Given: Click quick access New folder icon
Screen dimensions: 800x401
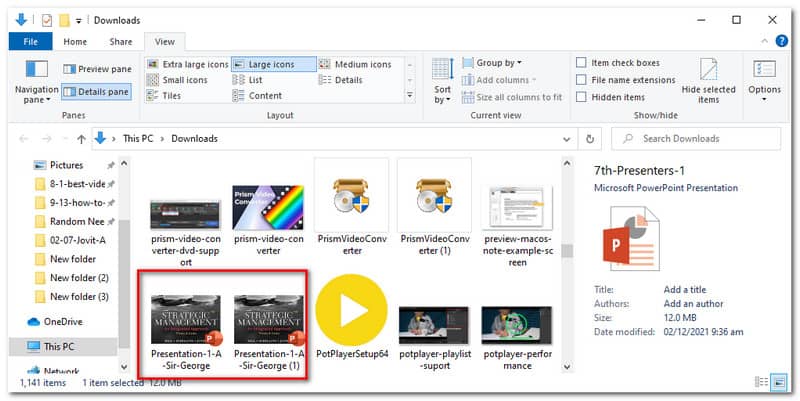Looking at the screenshot, I should pos(64,20).
